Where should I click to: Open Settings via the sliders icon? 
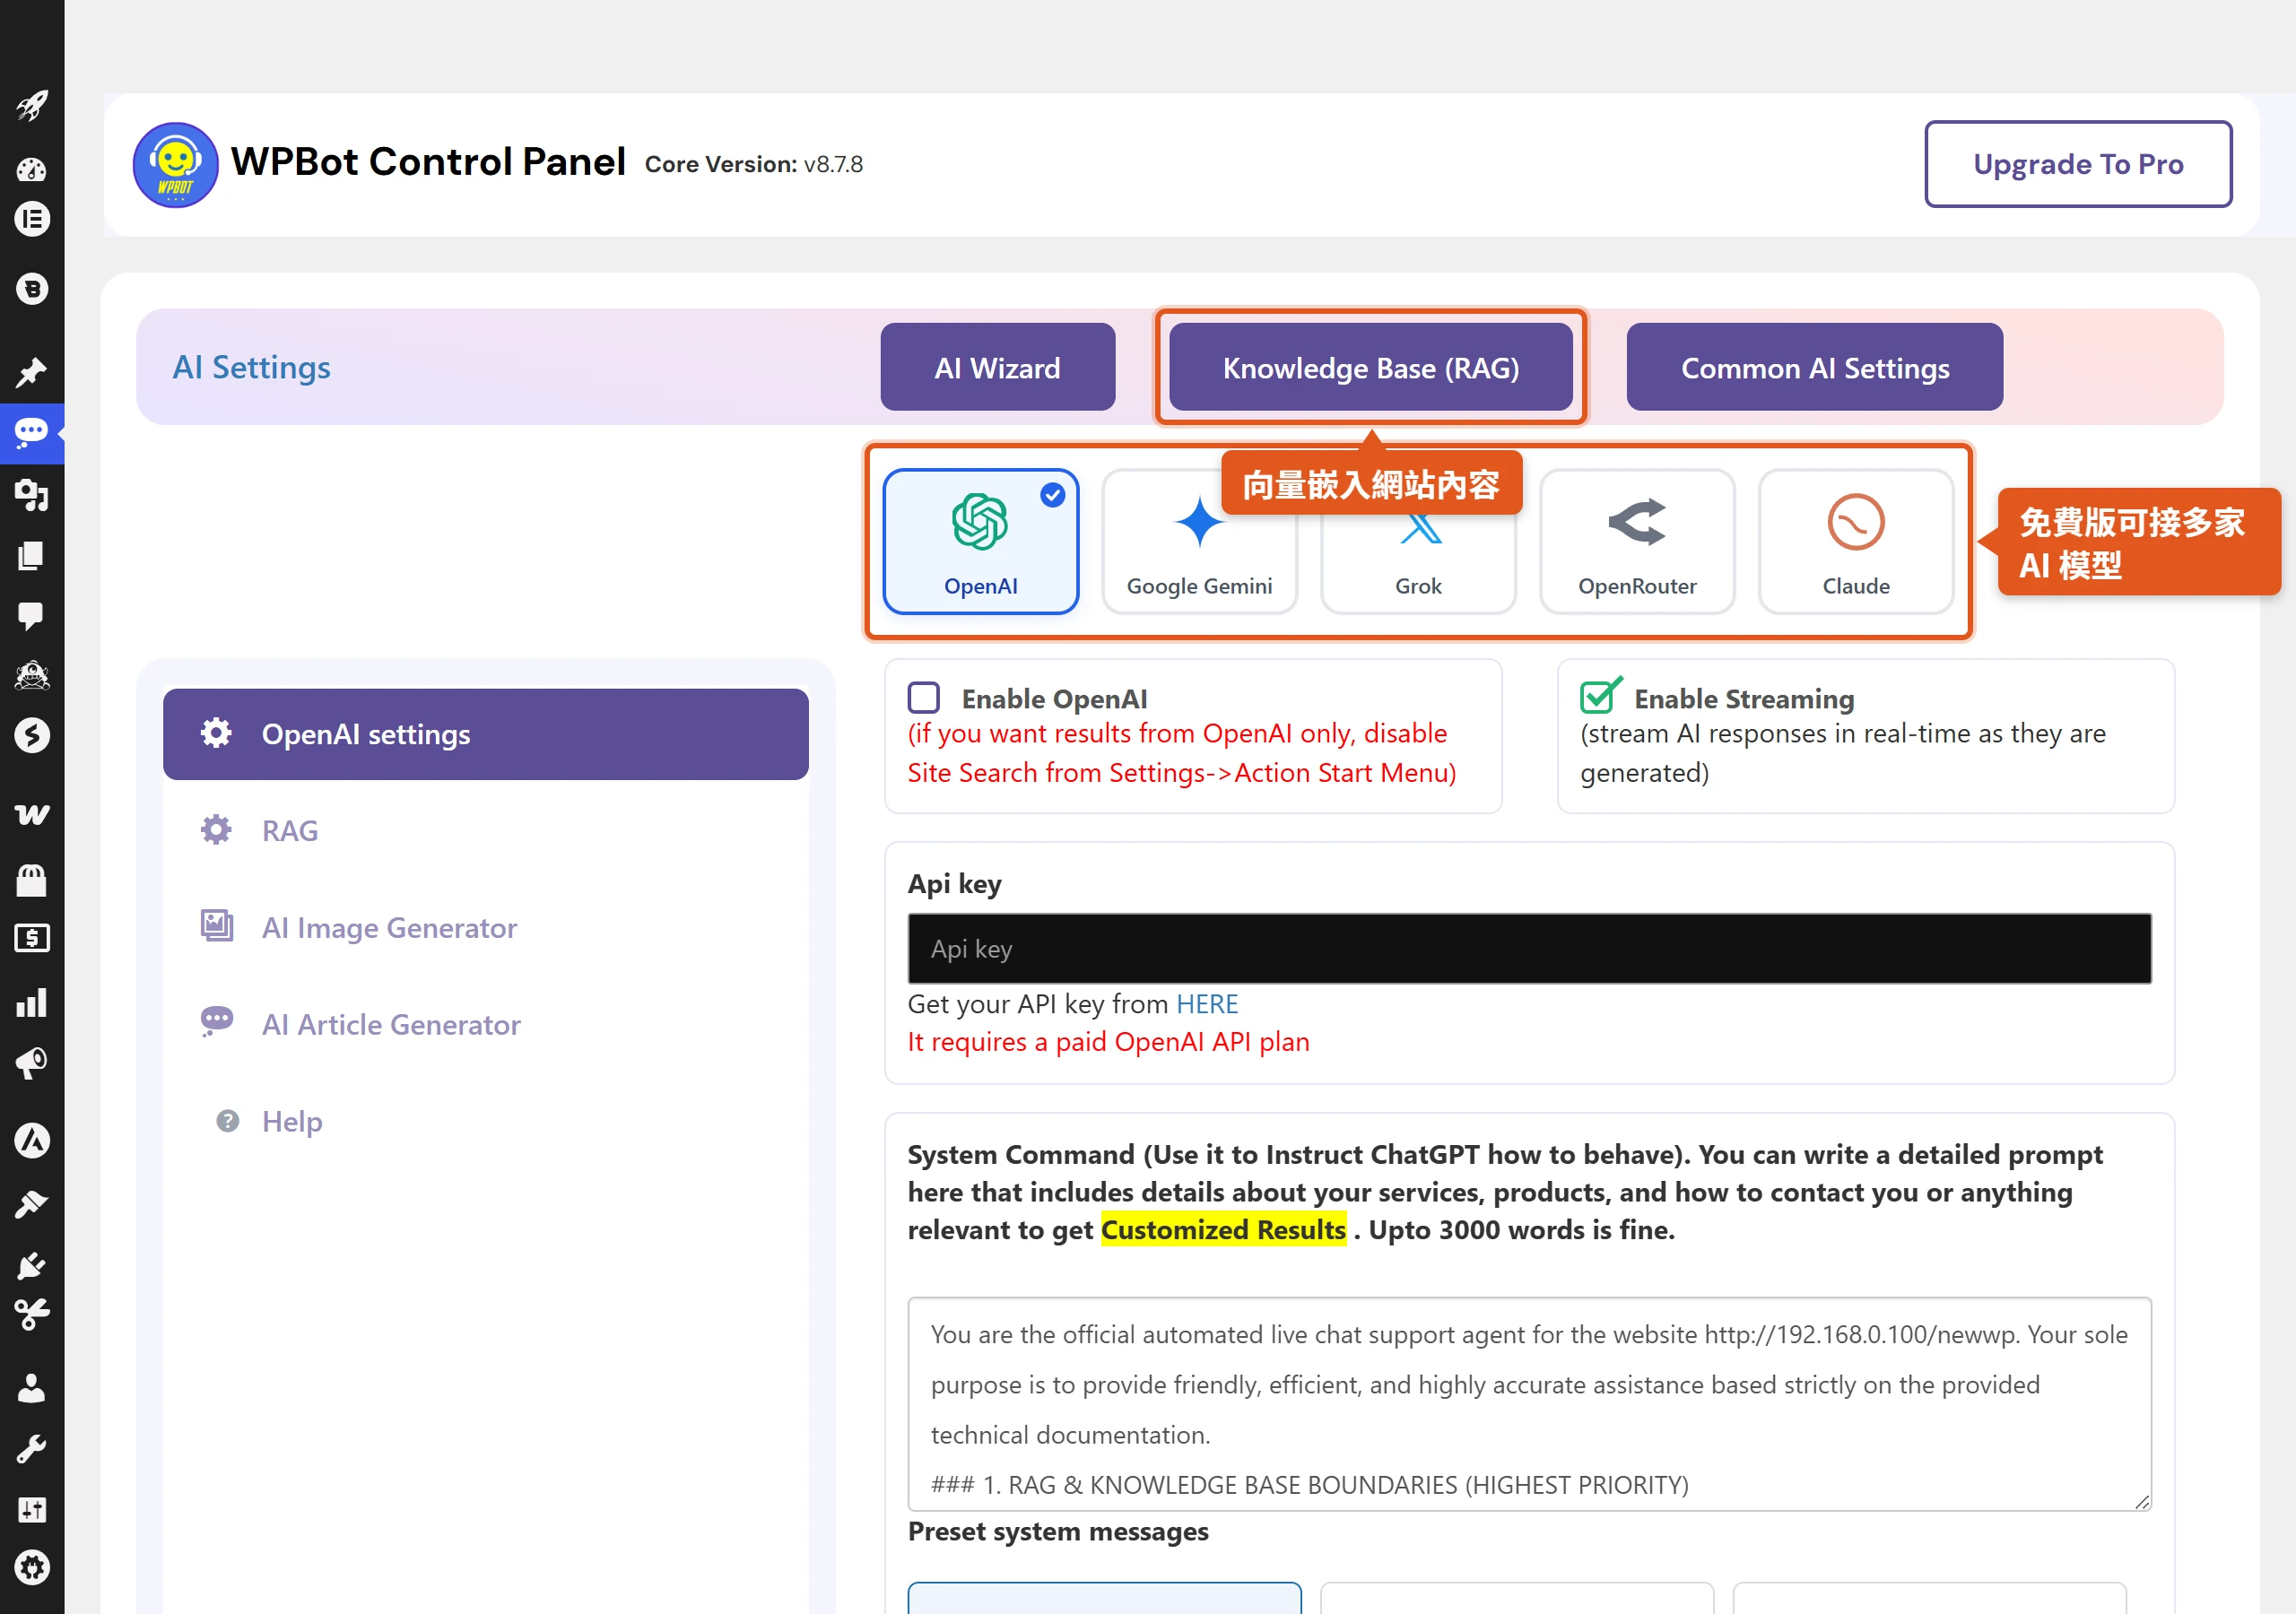[32, 1509]
